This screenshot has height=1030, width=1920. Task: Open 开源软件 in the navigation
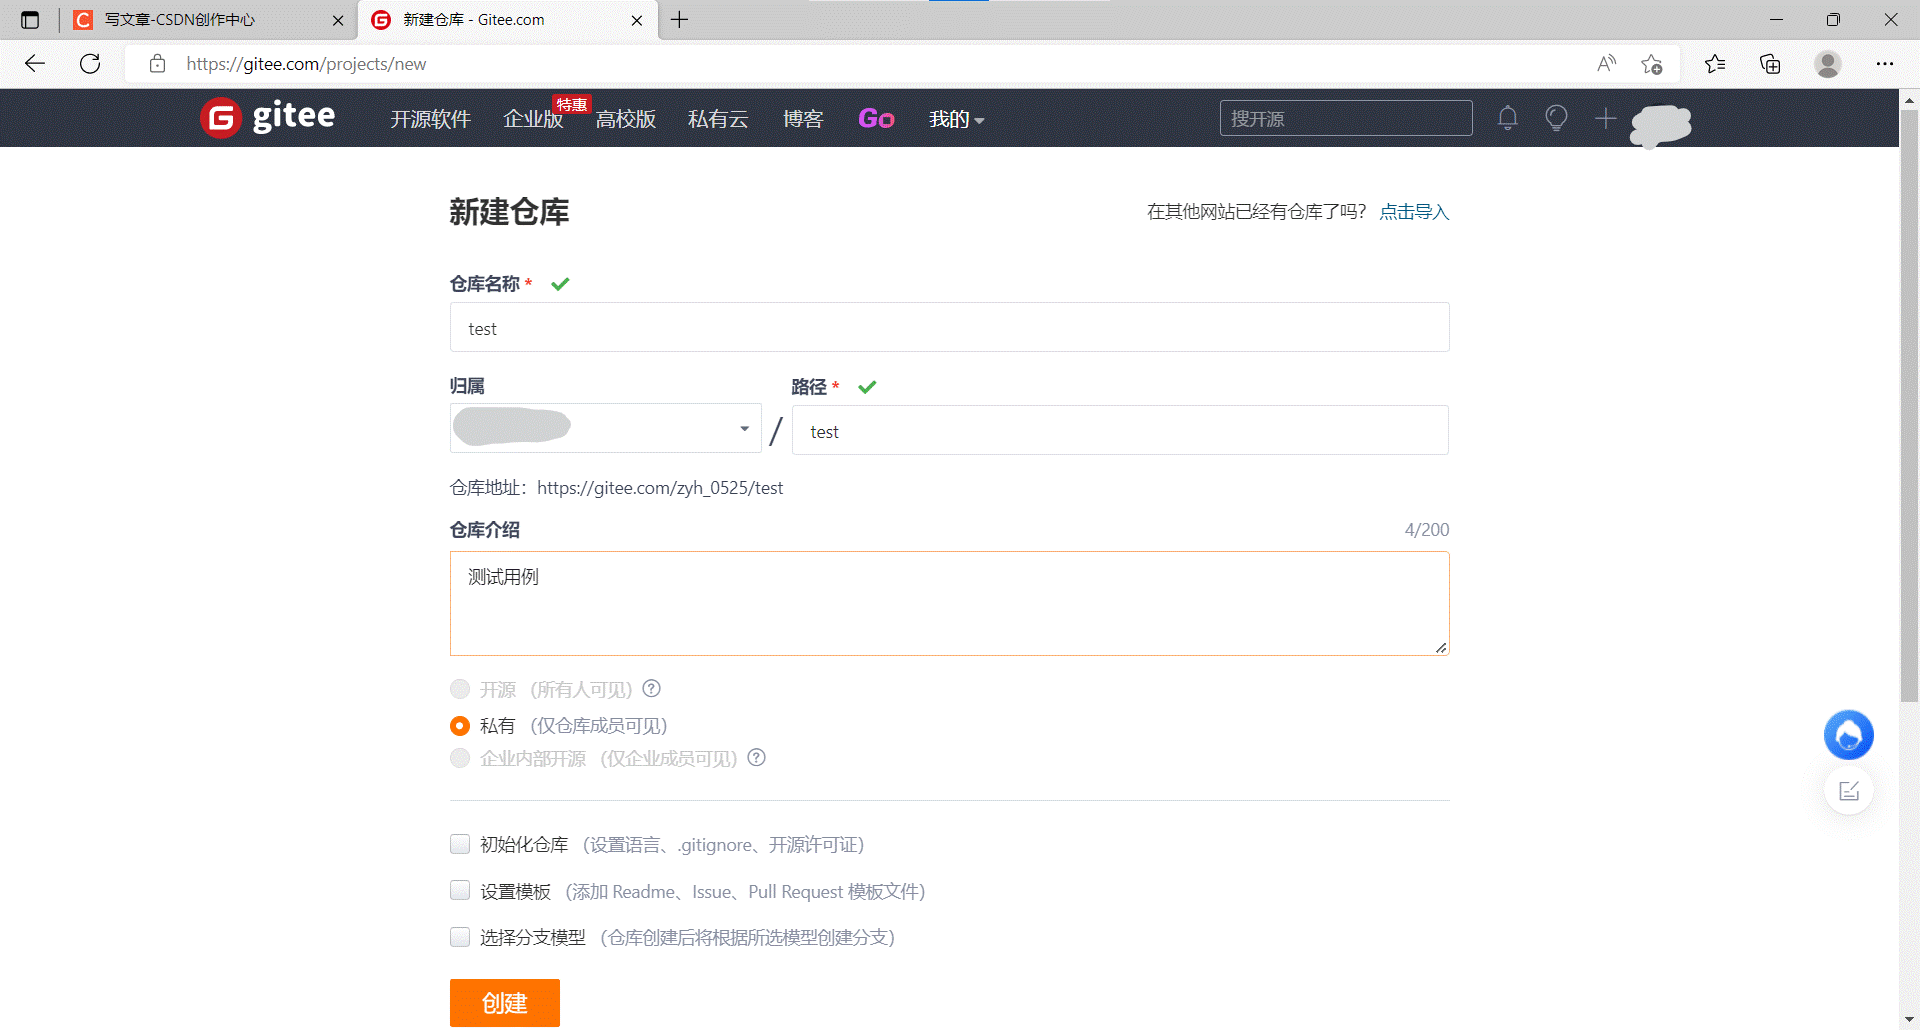click(x=430, y=119)
